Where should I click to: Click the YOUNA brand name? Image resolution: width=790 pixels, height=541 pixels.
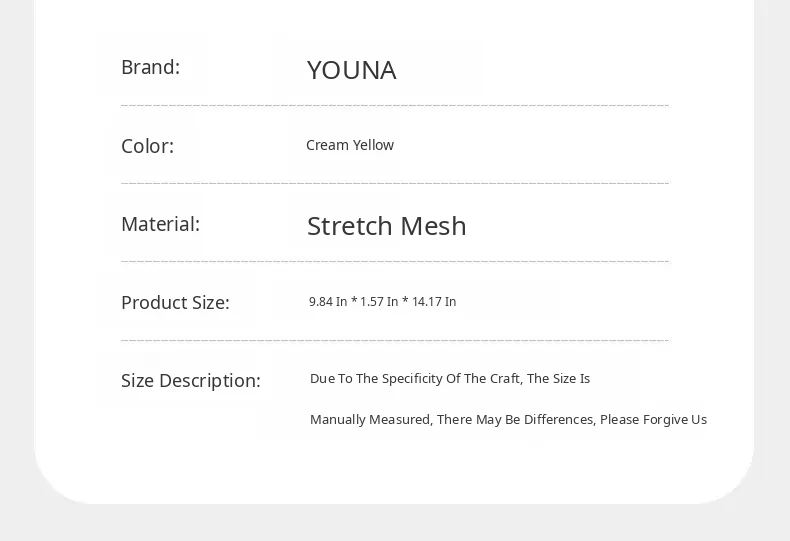(351, 70)
